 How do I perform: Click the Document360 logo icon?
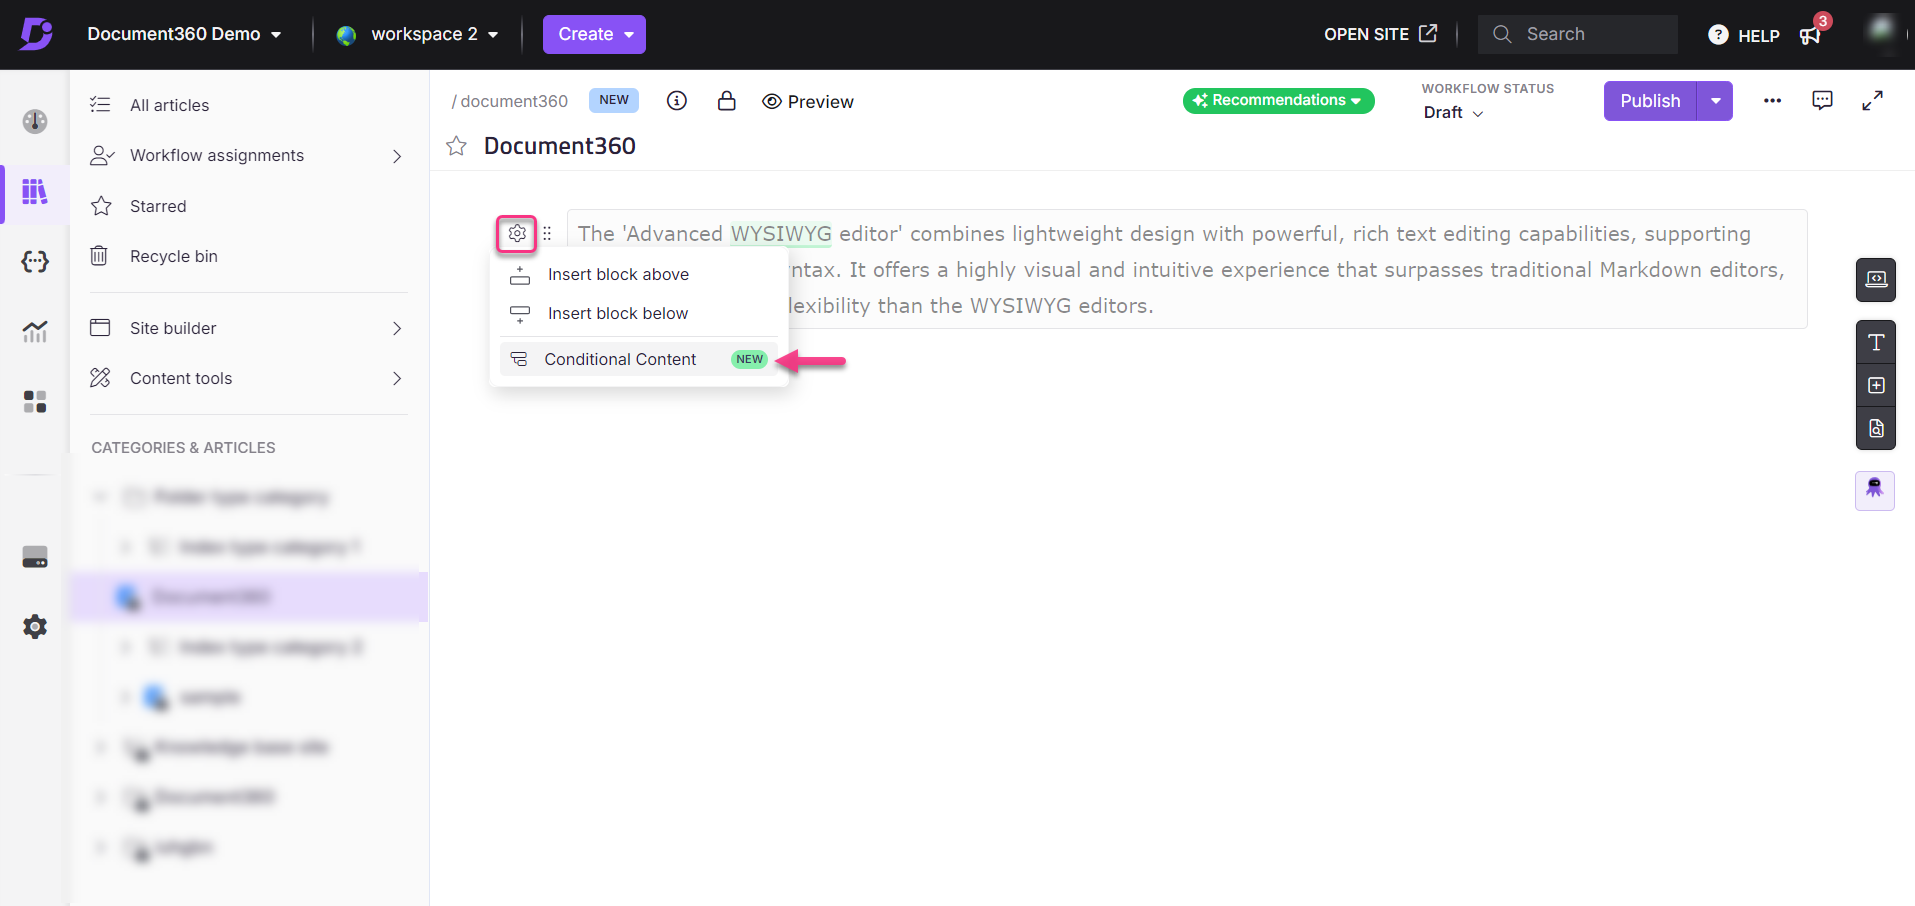coord(36,34)
